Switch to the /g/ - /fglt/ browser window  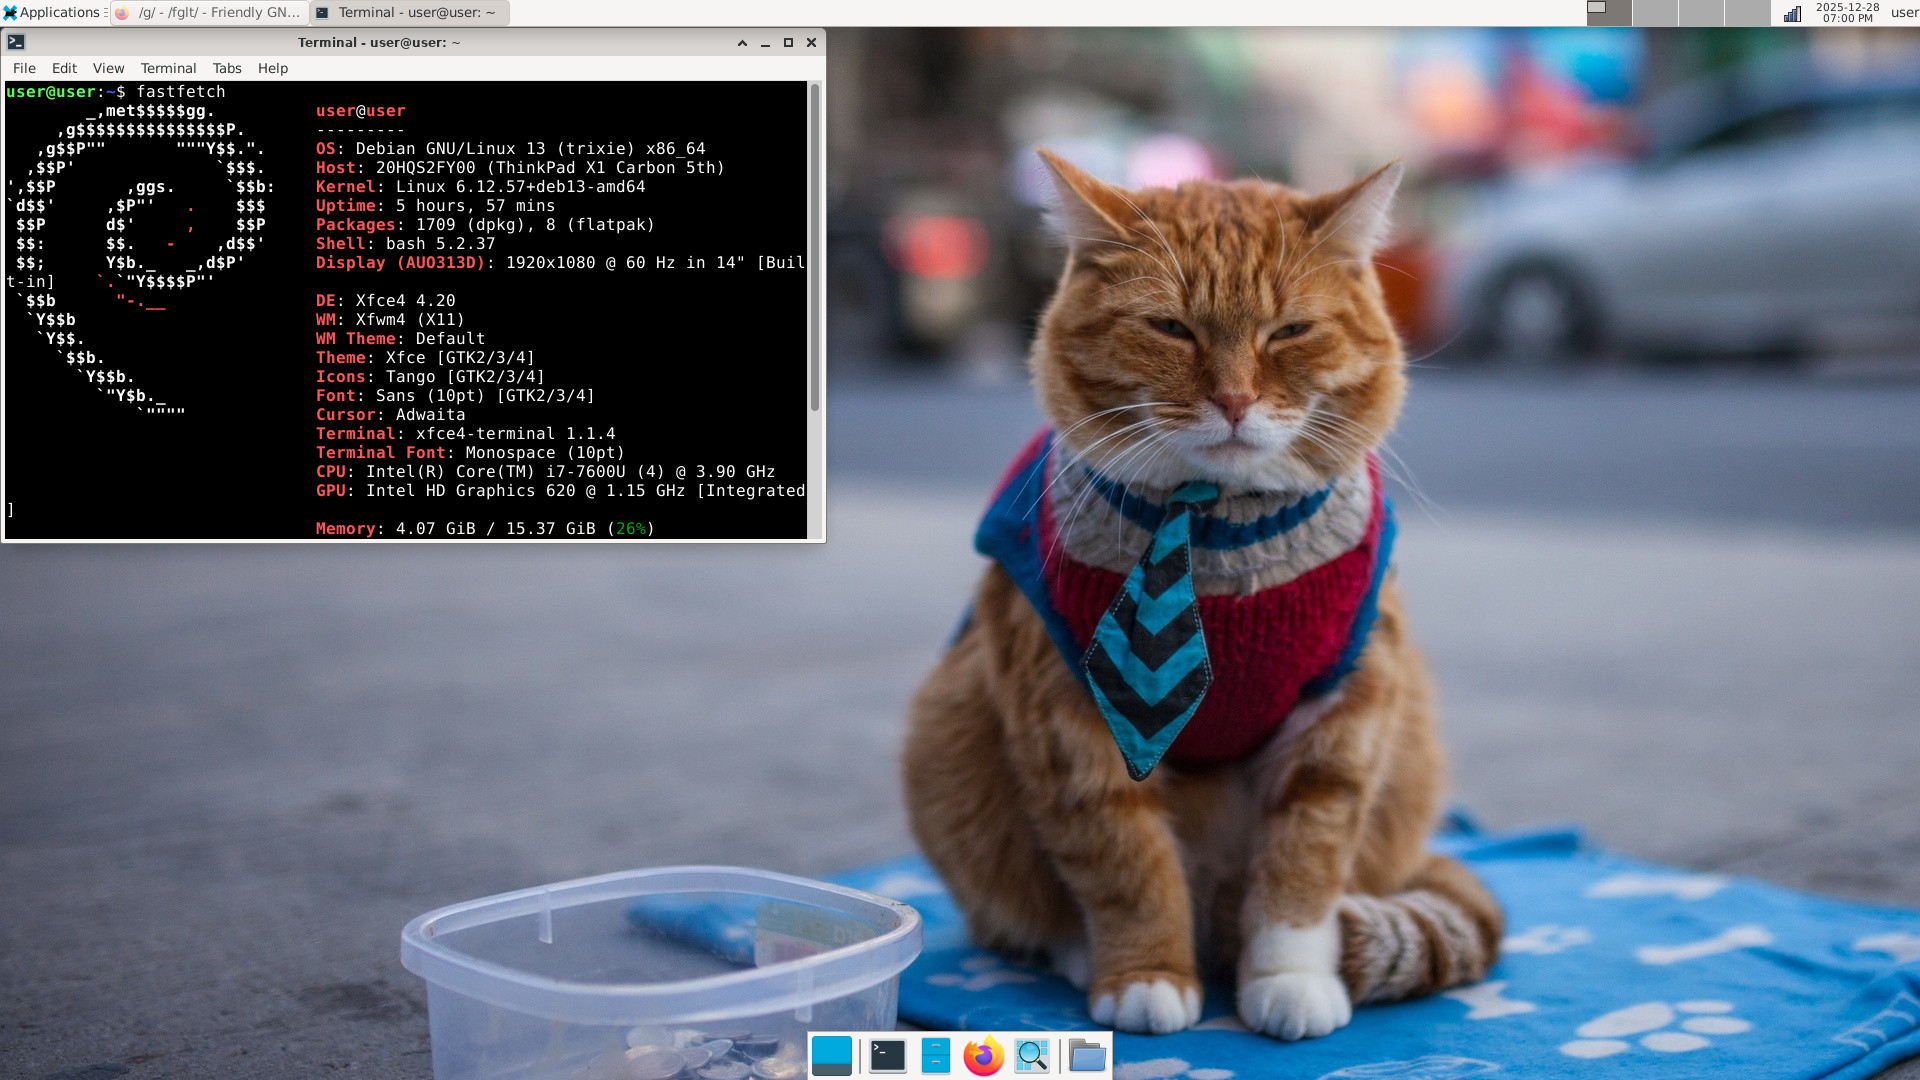click(x=209, y=13)
